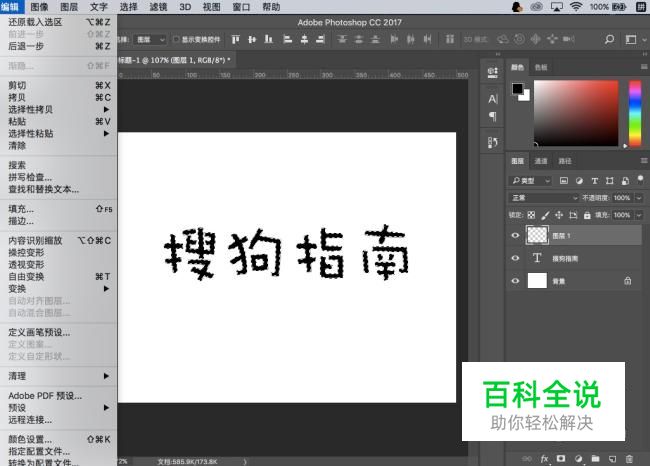The image size is (650, 466).
Task: Click the document tab title
Action: 174,60
